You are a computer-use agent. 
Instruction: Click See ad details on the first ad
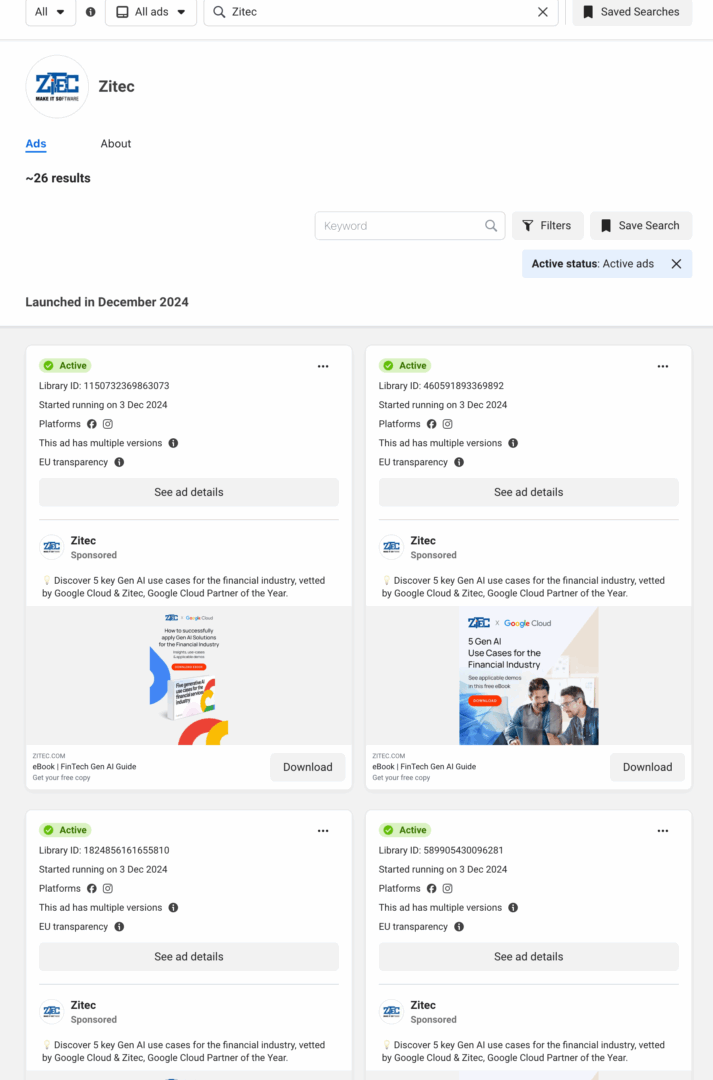click(188, 491)
